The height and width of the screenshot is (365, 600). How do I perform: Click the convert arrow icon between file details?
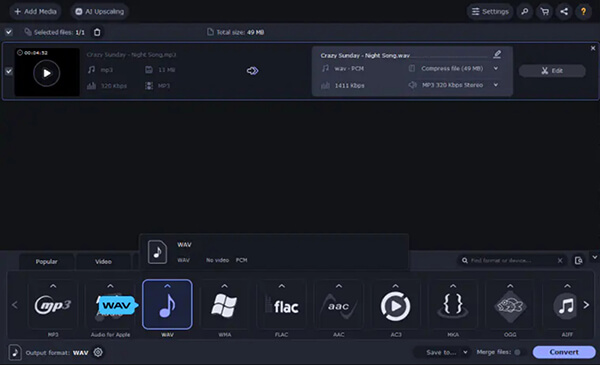pyautogui.click(x=252, y=71)
